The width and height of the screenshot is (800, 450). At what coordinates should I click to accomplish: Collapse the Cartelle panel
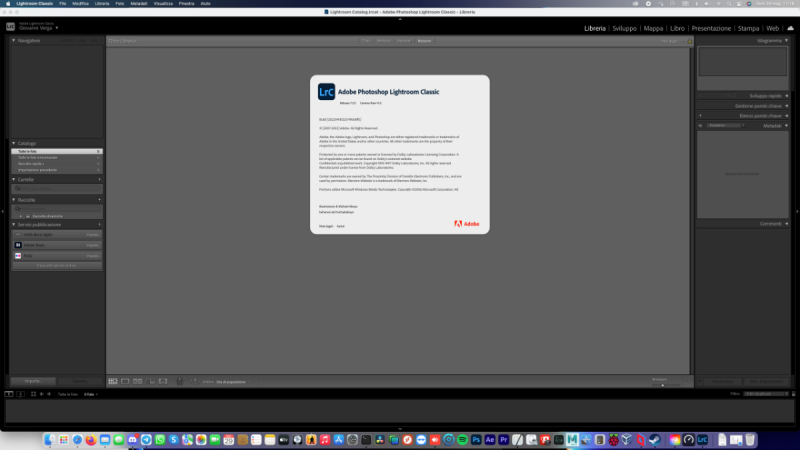click(x=14, y=180)
